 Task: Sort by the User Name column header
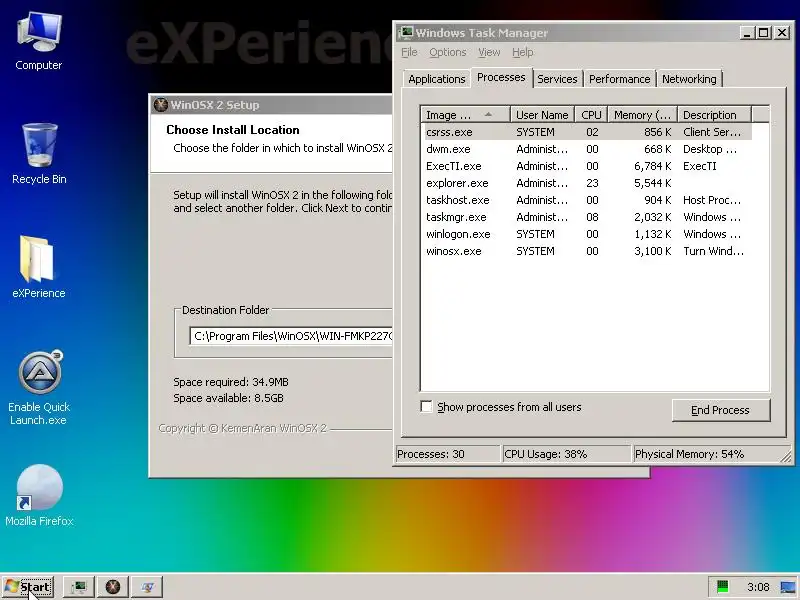542,115
